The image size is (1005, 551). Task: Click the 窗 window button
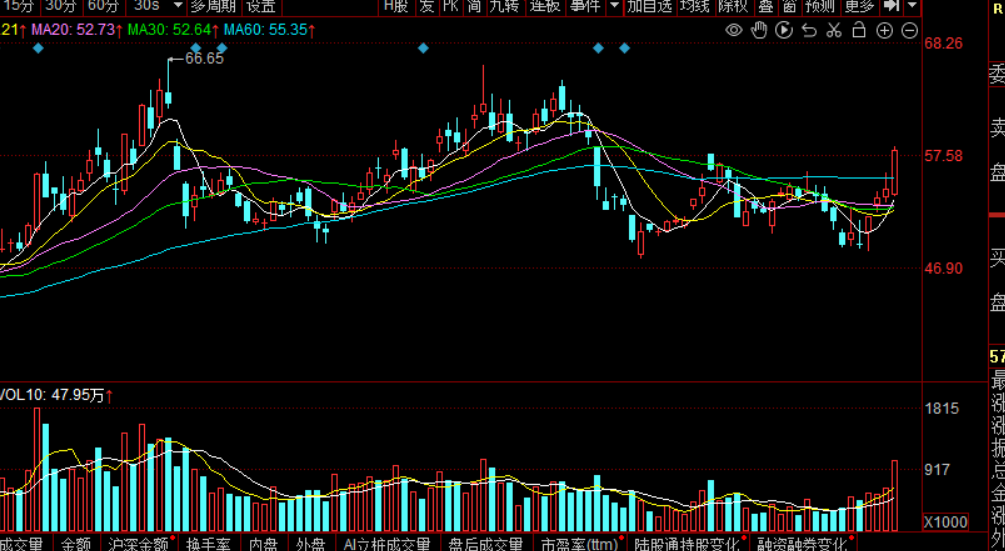pyautogui.click(x=790, y=6)
